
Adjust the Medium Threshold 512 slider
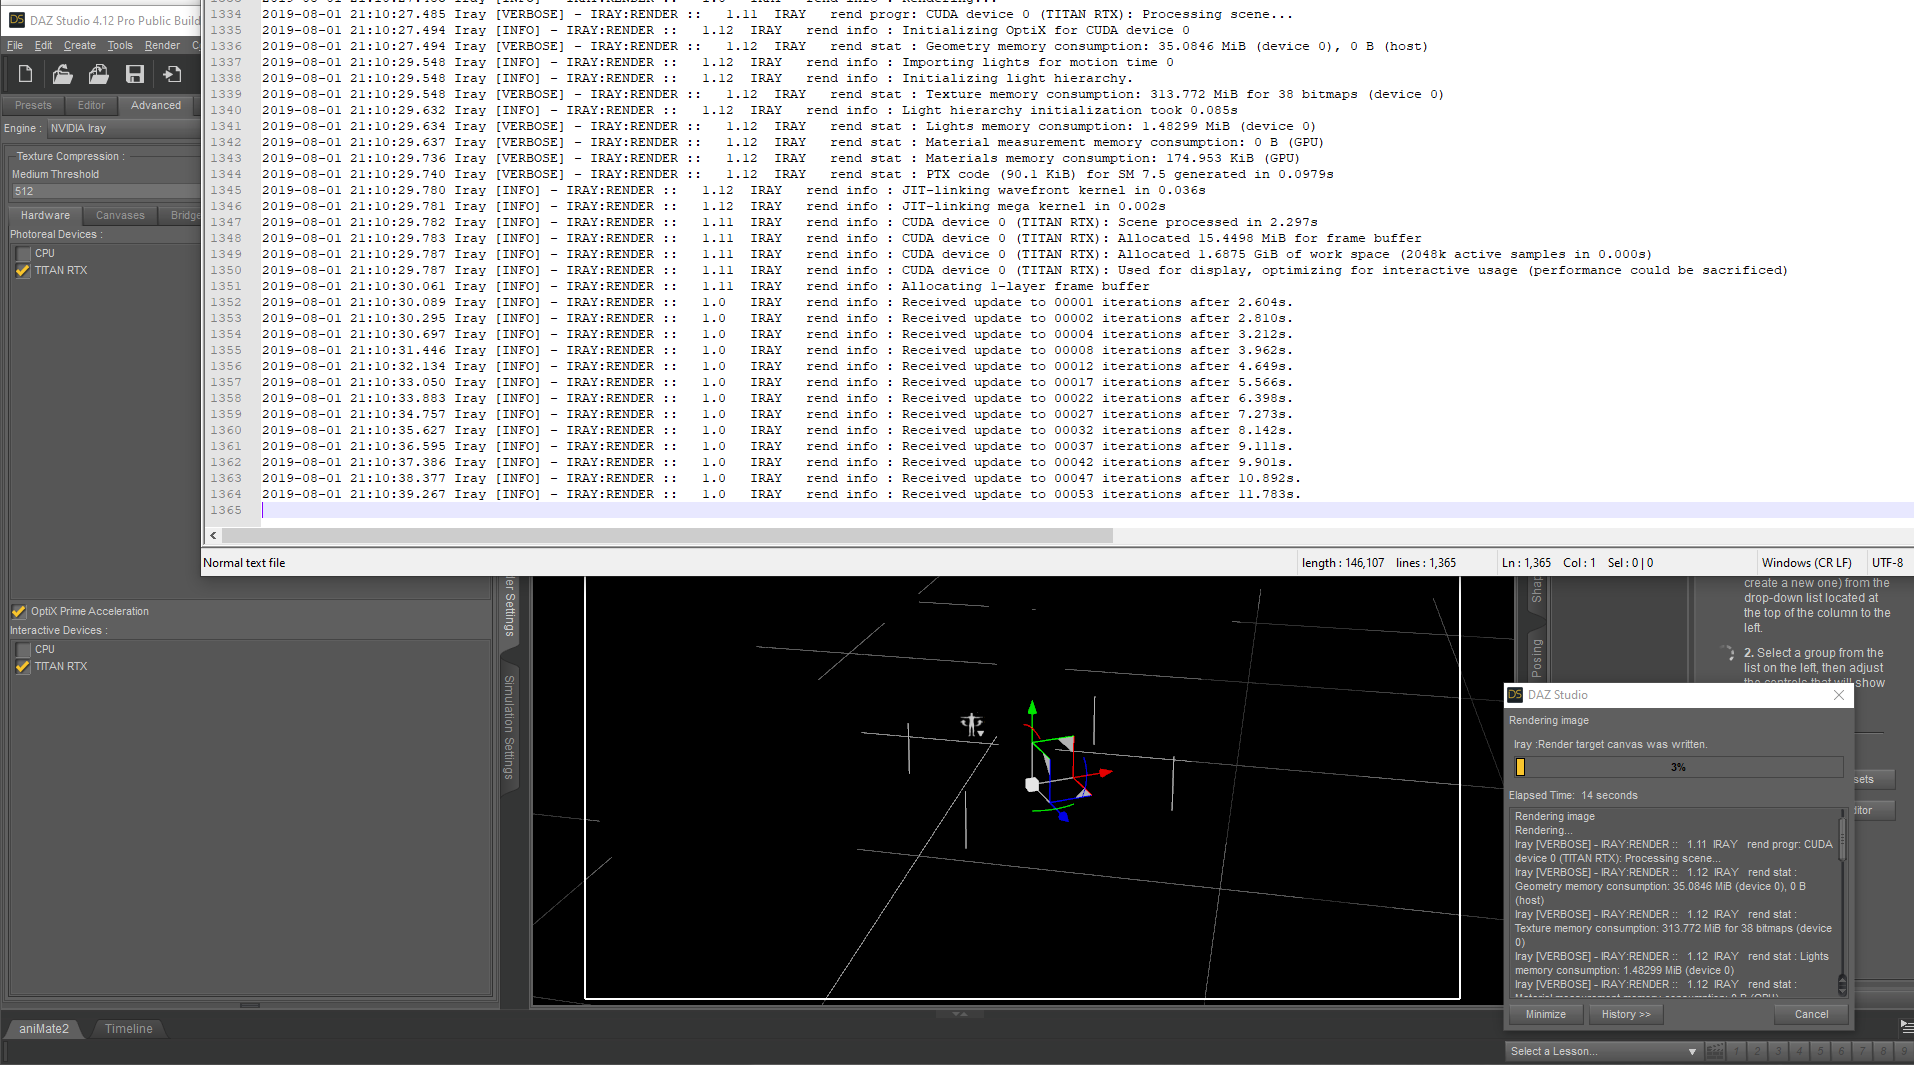pos(104,191)
